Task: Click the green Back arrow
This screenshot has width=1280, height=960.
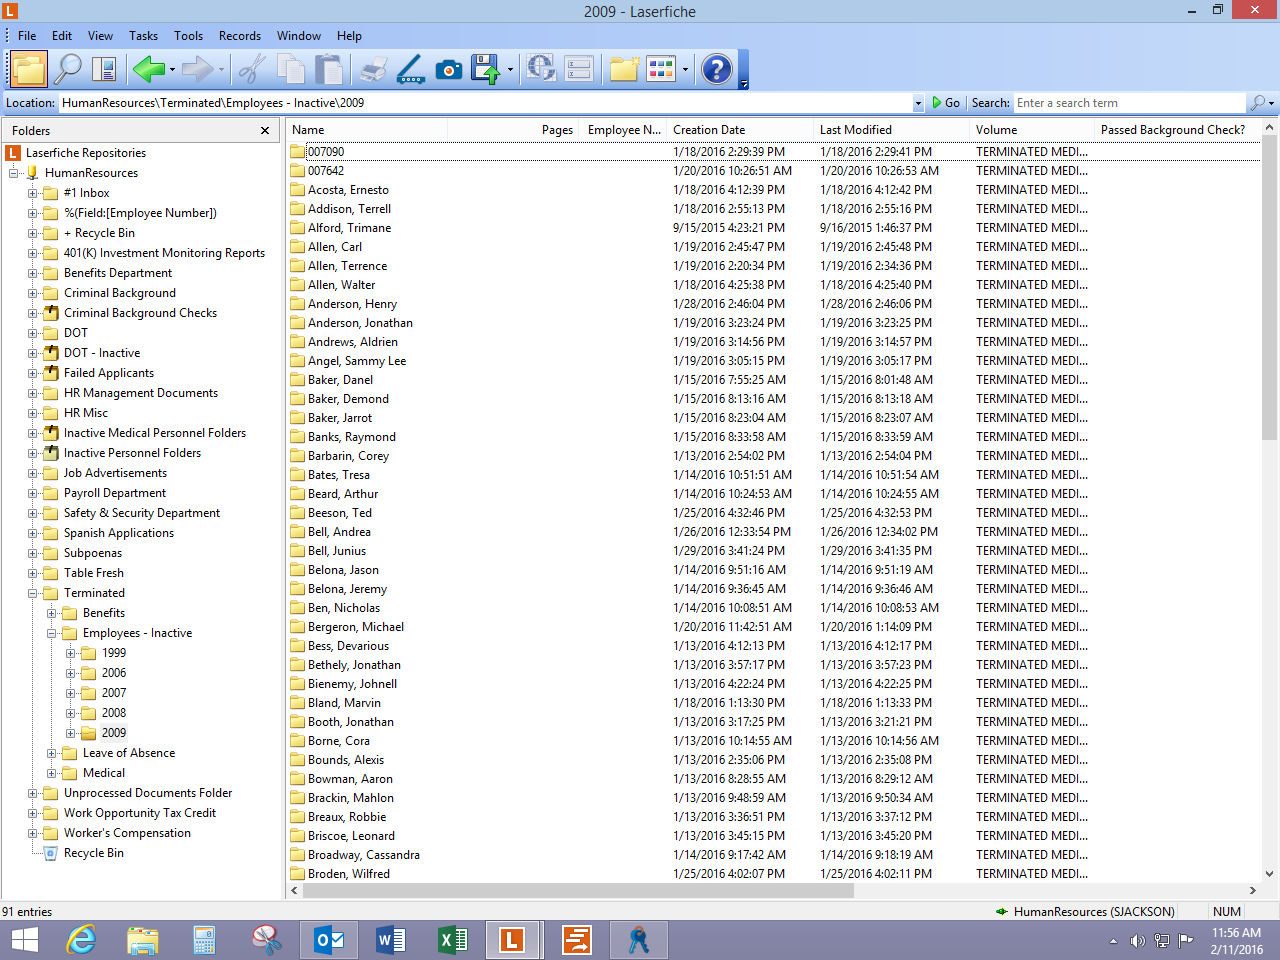Action: point(148,69)
